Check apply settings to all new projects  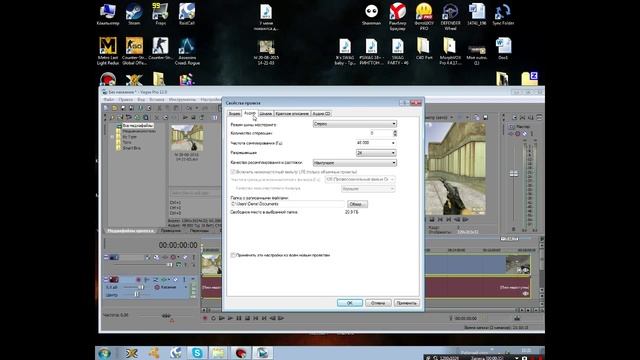coord(233,255)
